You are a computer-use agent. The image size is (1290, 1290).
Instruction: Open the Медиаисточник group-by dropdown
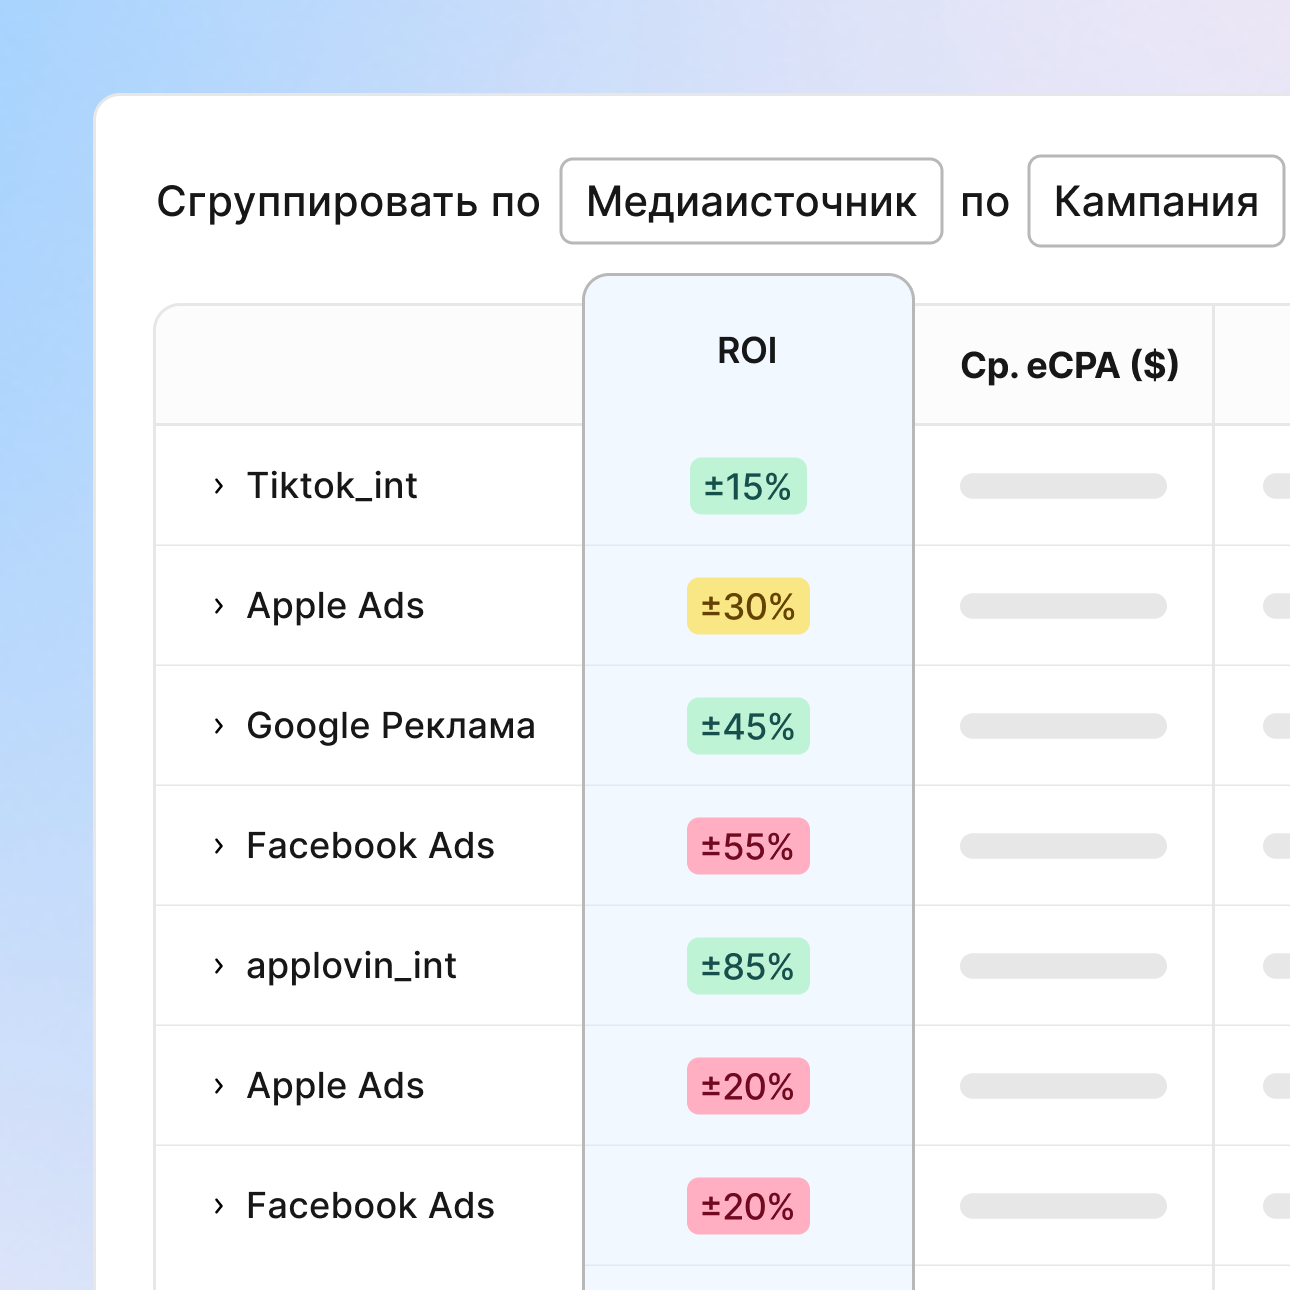pyautogui.click(x=750, y=201)
